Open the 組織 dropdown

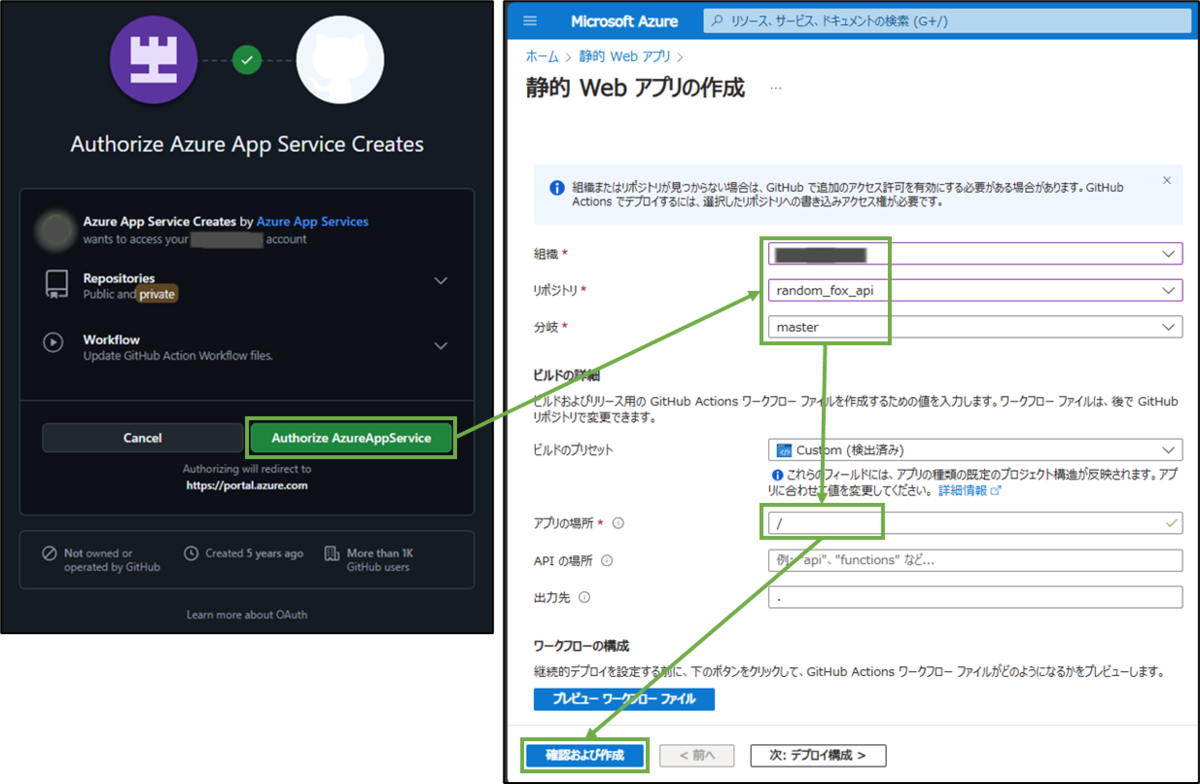pyautogui.click(x=975, y=254)
